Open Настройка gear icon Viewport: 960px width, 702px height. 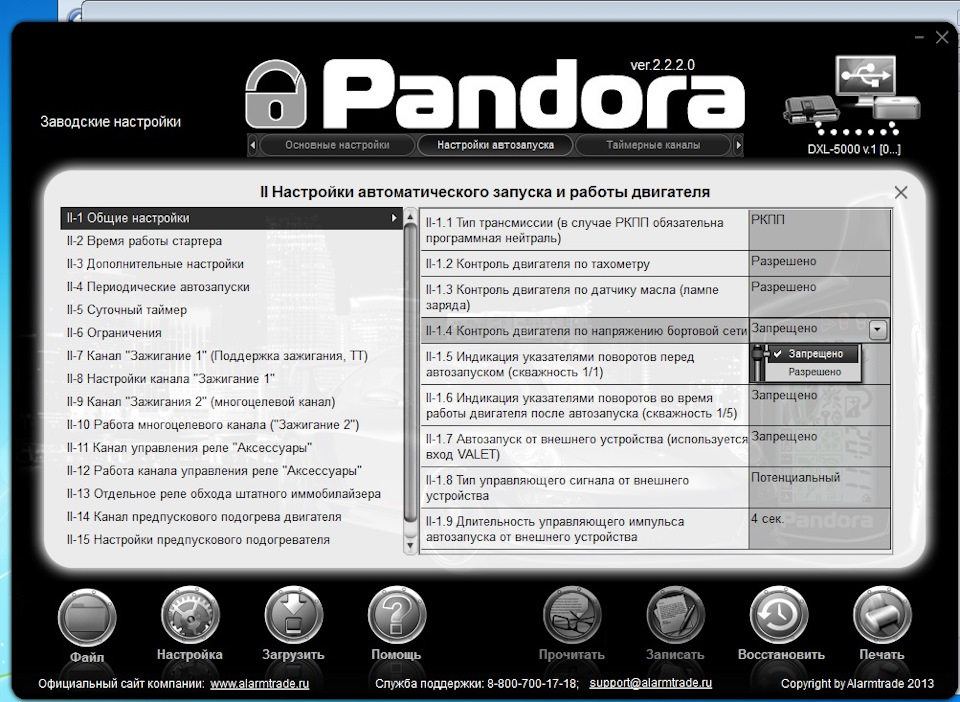click(190, 616)
